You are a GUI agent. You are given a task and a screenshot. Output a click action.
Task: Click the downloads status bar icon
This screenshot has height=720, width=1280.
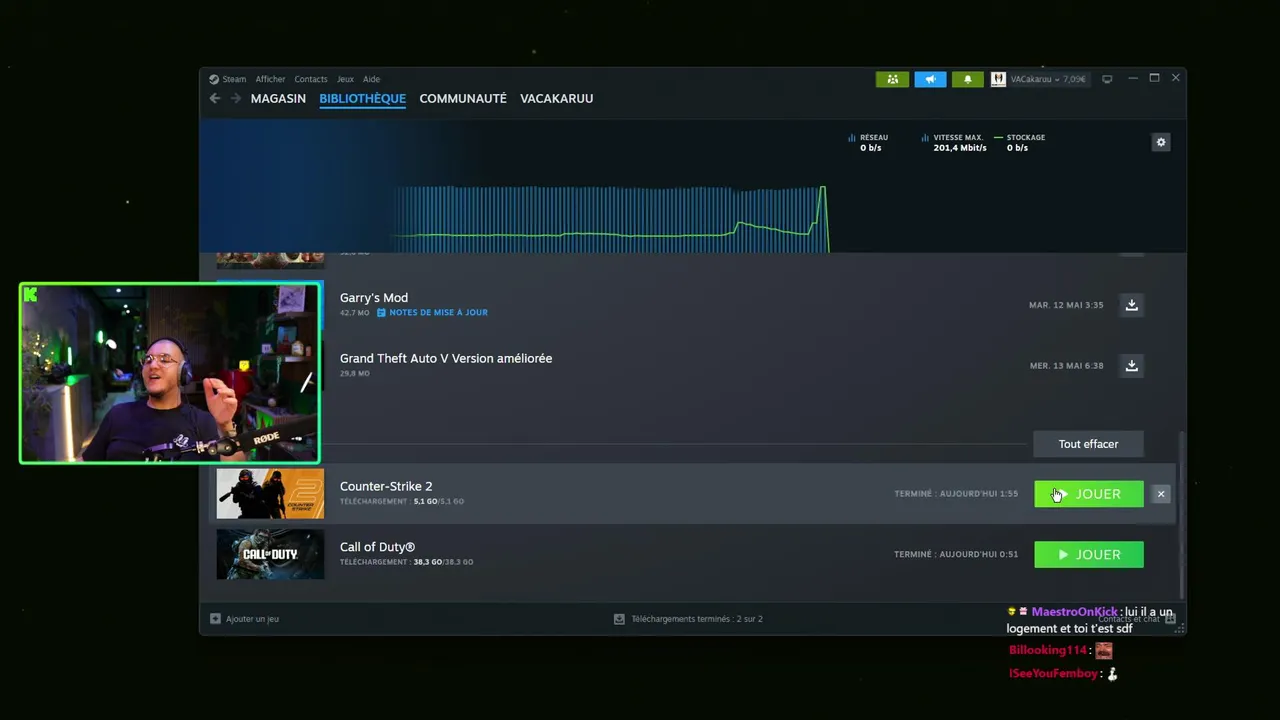[x=619, y=619]
